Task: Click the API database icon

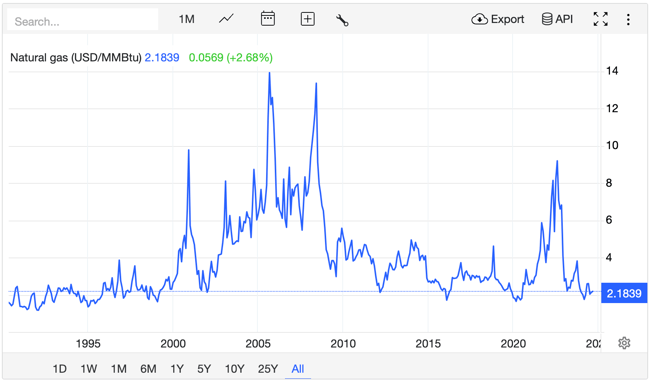Action: coord(557,19)
